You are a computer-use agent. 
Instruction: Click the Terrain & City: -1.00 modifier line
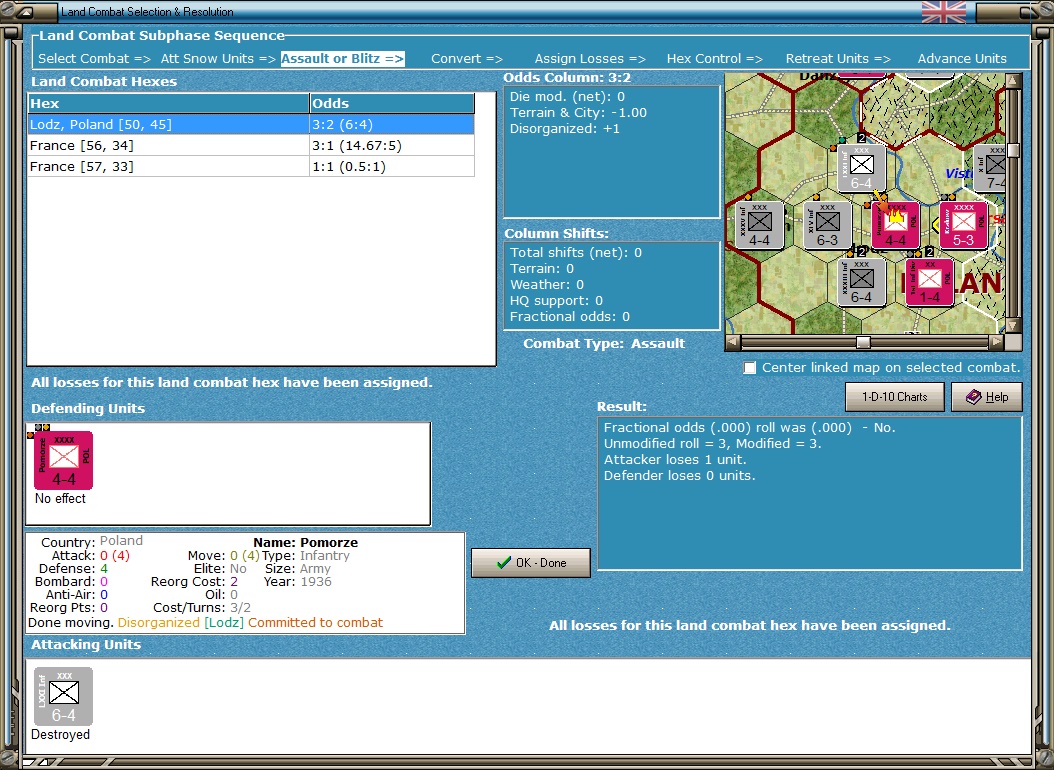578,113
